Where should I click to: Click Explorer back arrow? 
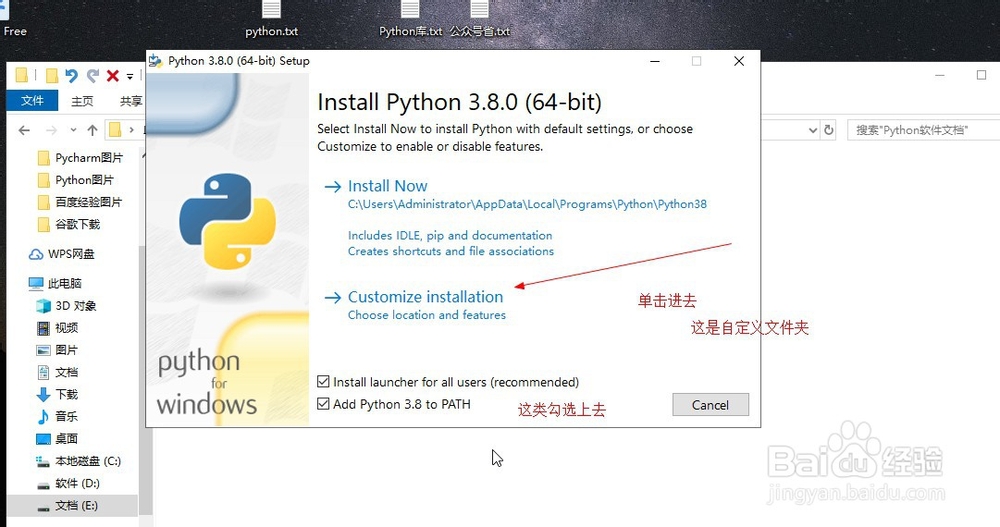[24, 130]
